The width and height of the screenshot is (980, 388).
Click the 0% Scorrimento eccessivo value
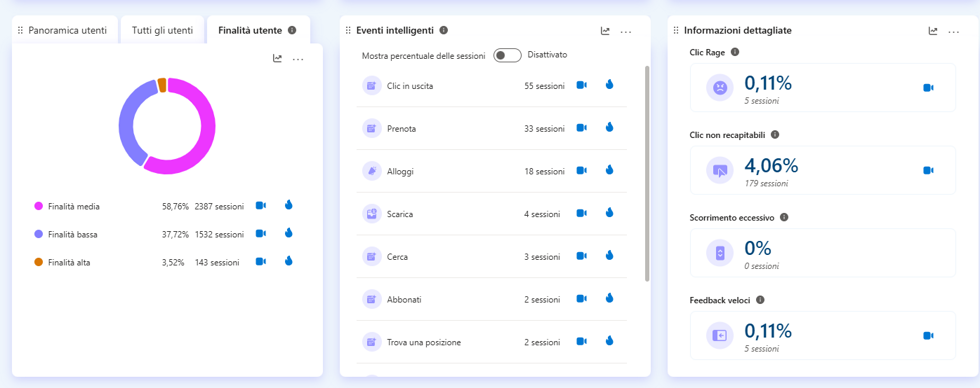coord(758,248)
